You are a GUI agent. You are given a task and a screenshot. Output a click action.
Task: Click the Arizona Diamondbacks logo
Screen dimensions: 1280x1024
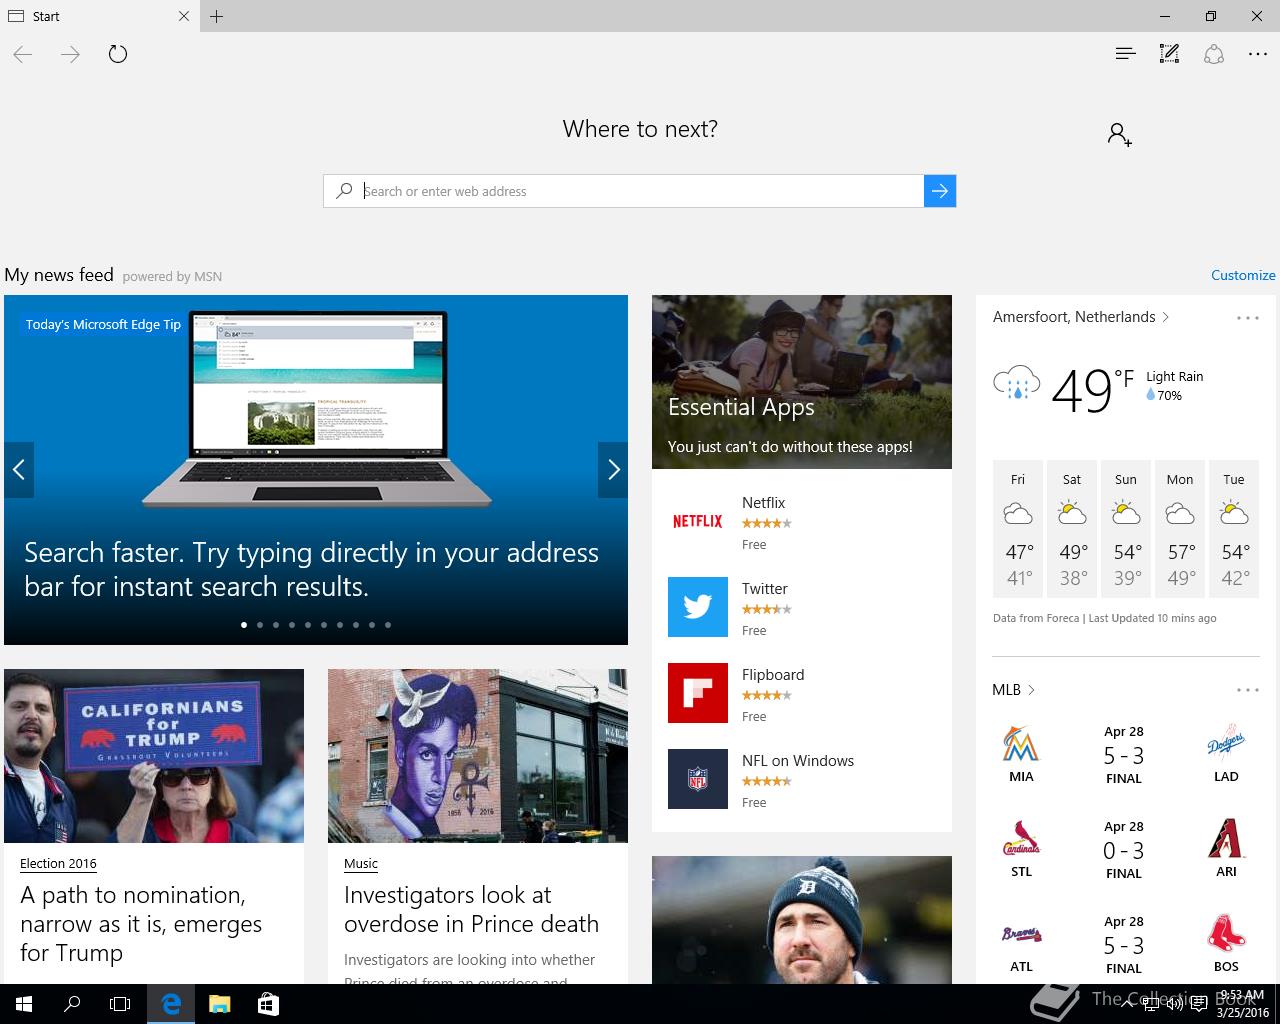[1226, 839]
